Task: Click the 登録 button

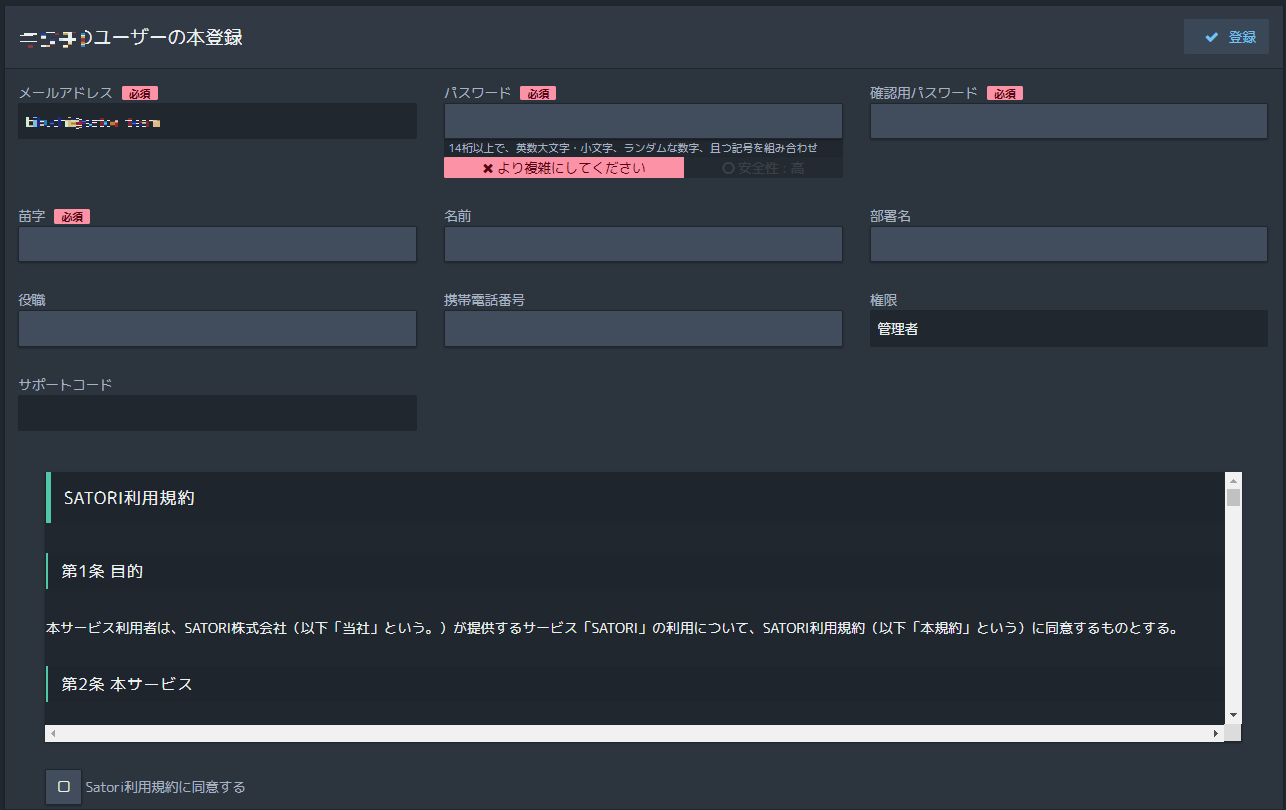Action: [x=1226, y=37]
